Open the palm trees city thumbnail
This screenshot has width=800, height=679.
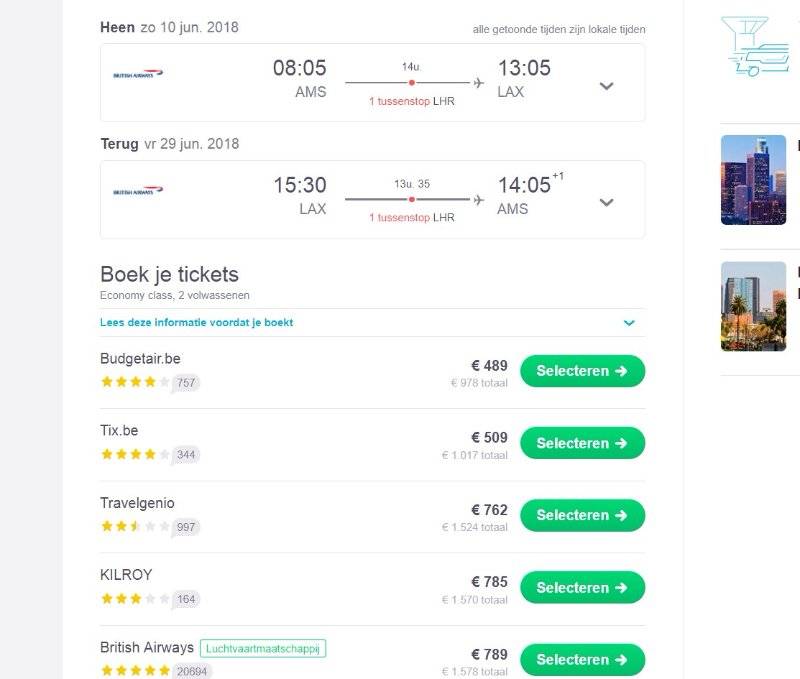(753, 306)
